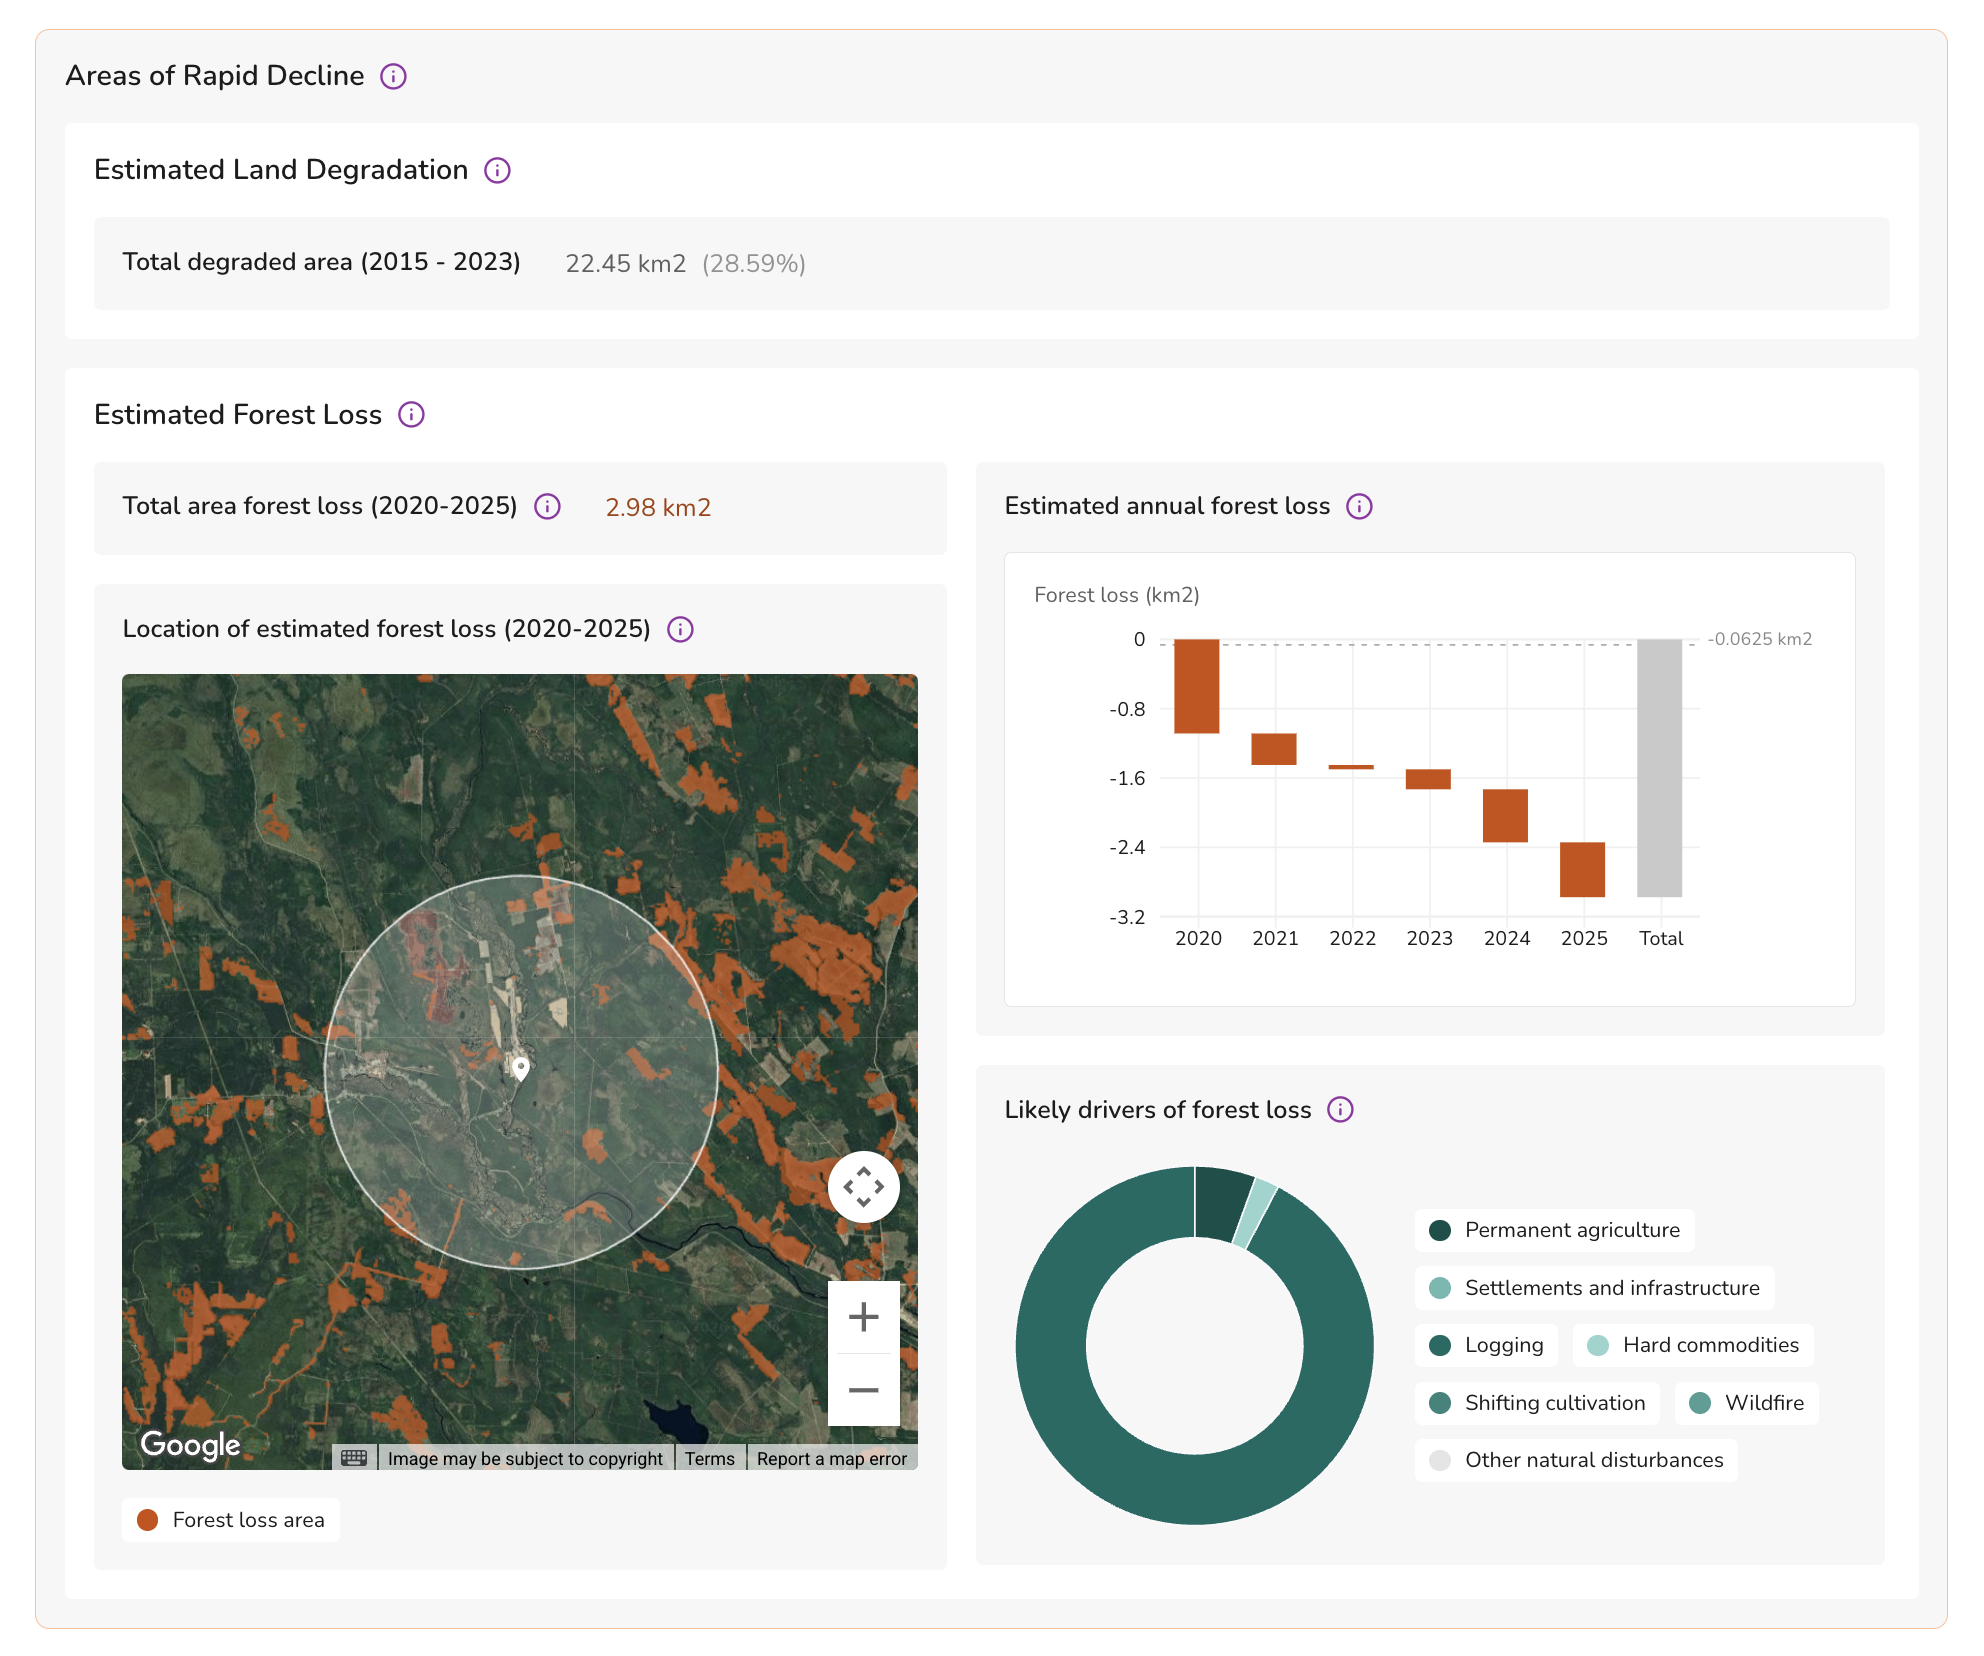Click info icon beside Location of estimated forest loss
This screenshot has height=1656, width=1984.
[x=680, y=629]
